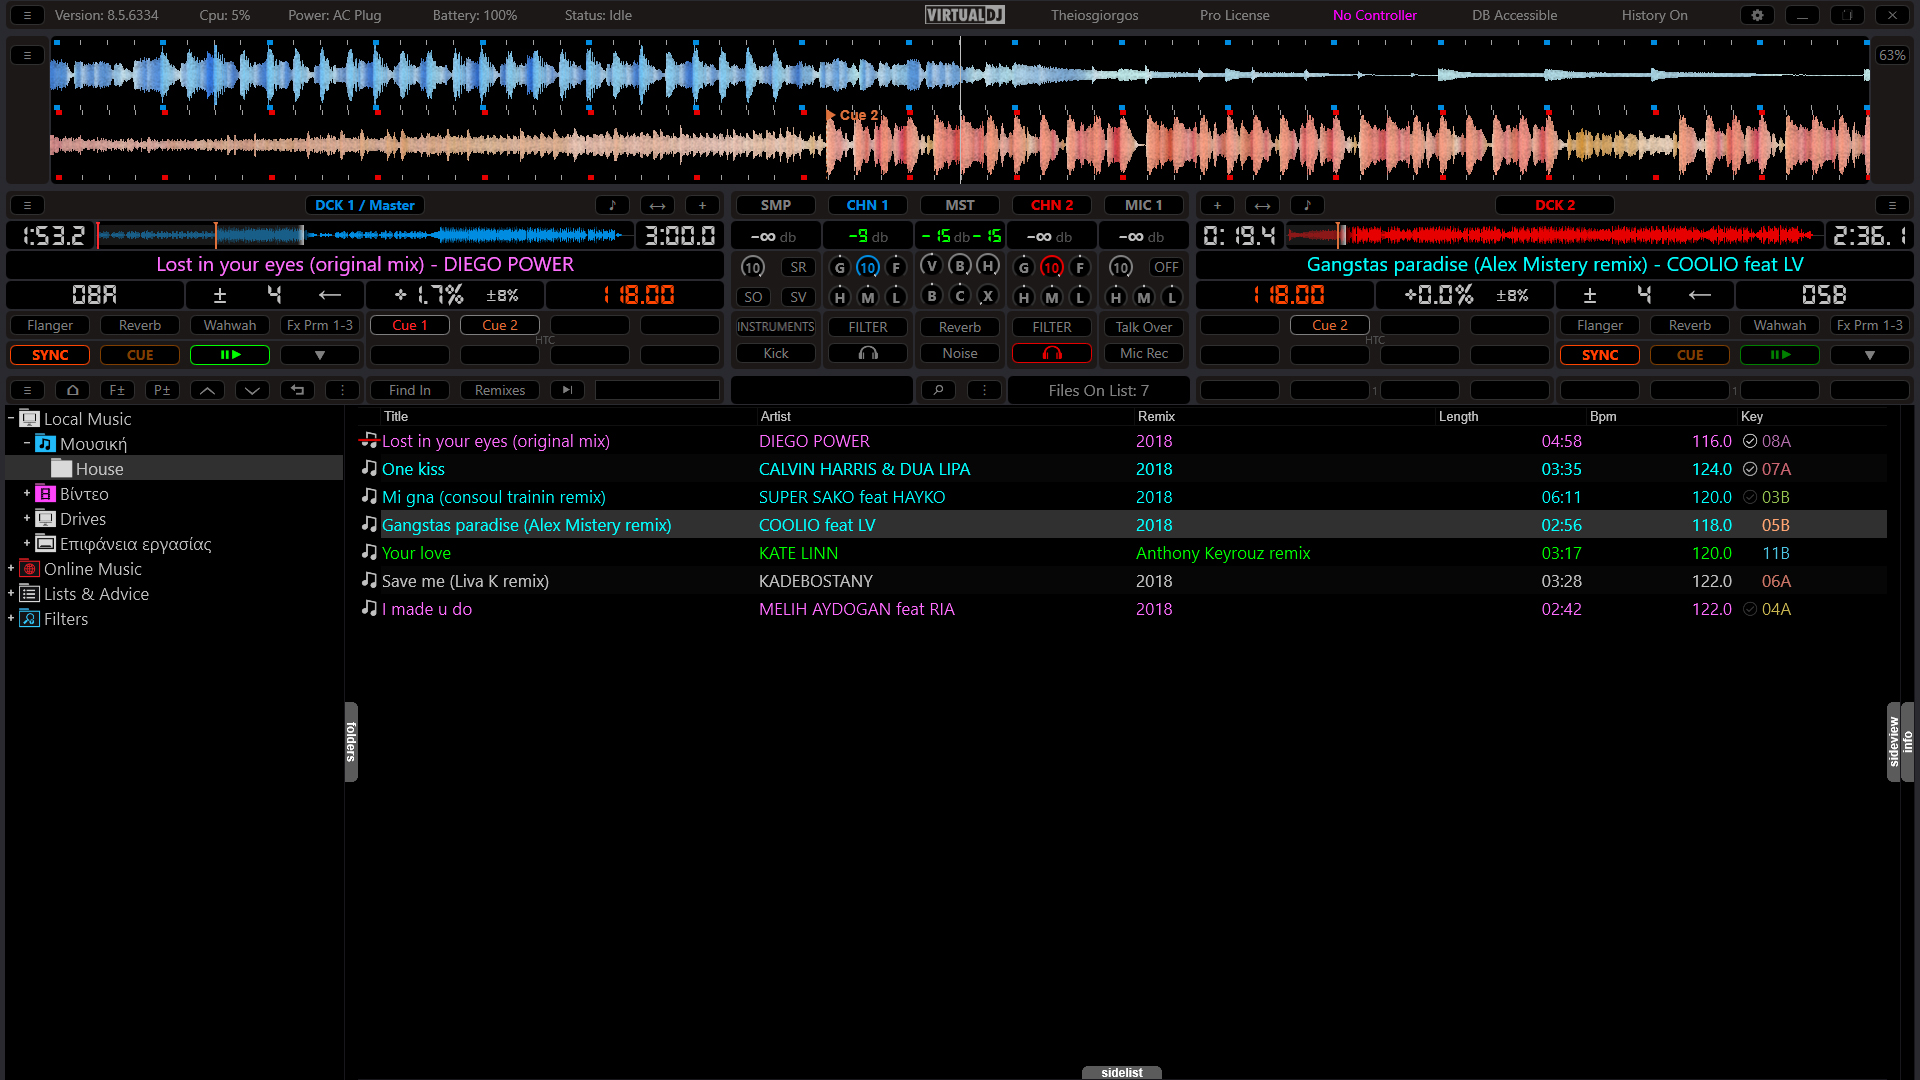Click the browser back-arrow icon
The height and width of the screenshot is (1080, 1920).
pyautogui.click(x=297, y=390)
